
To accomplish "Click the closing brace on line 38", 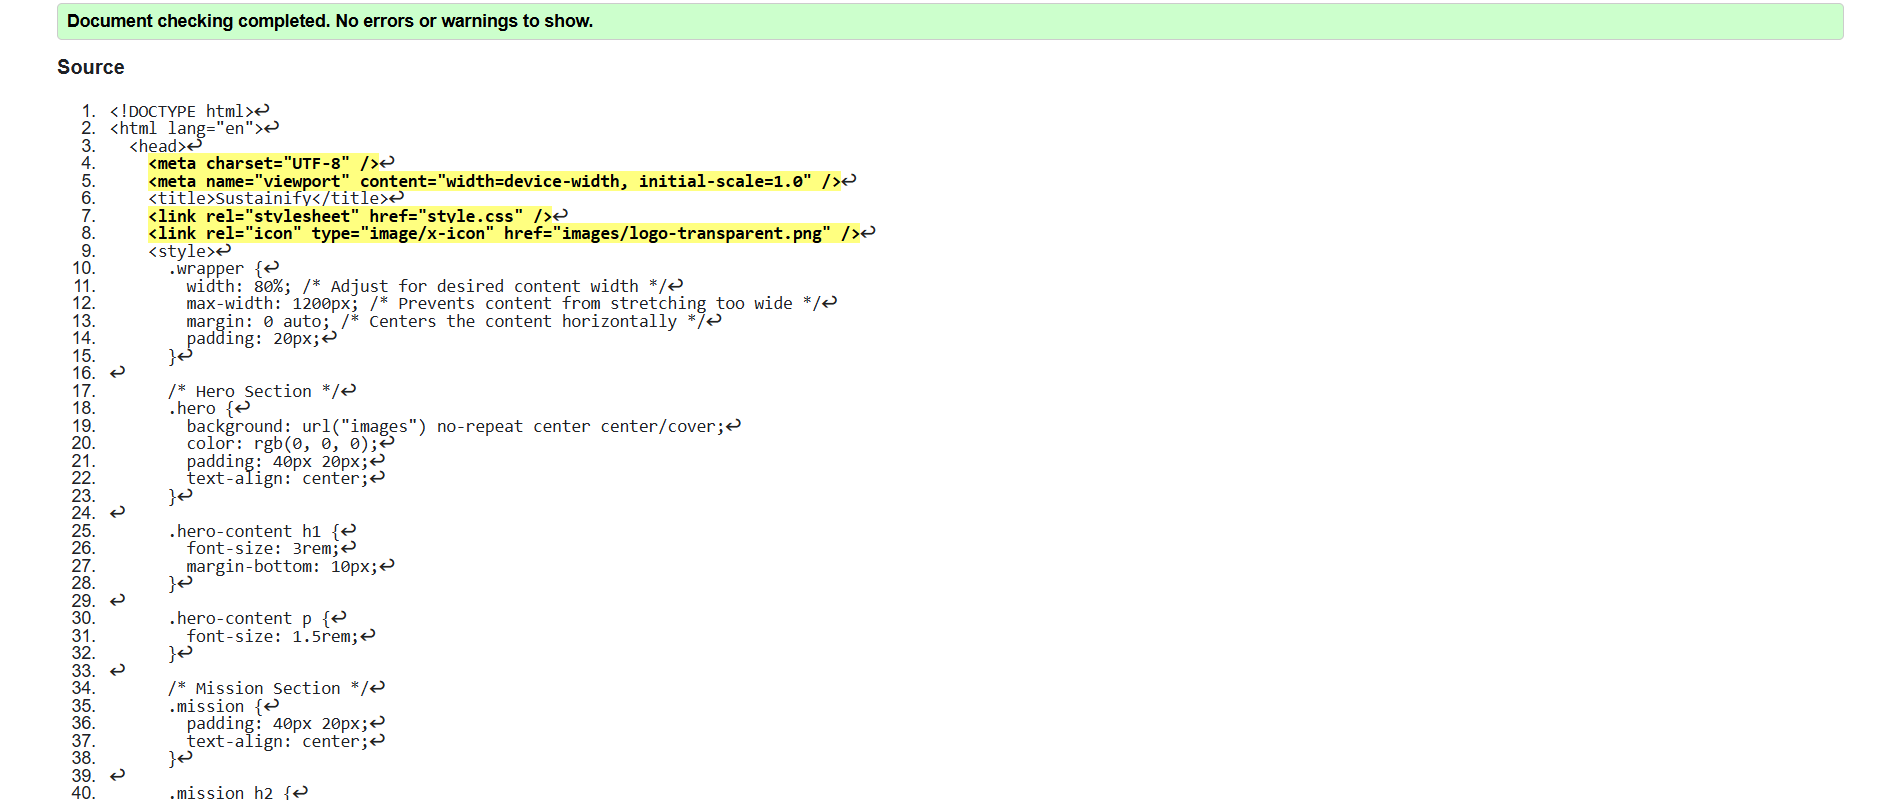I will 180,758.
